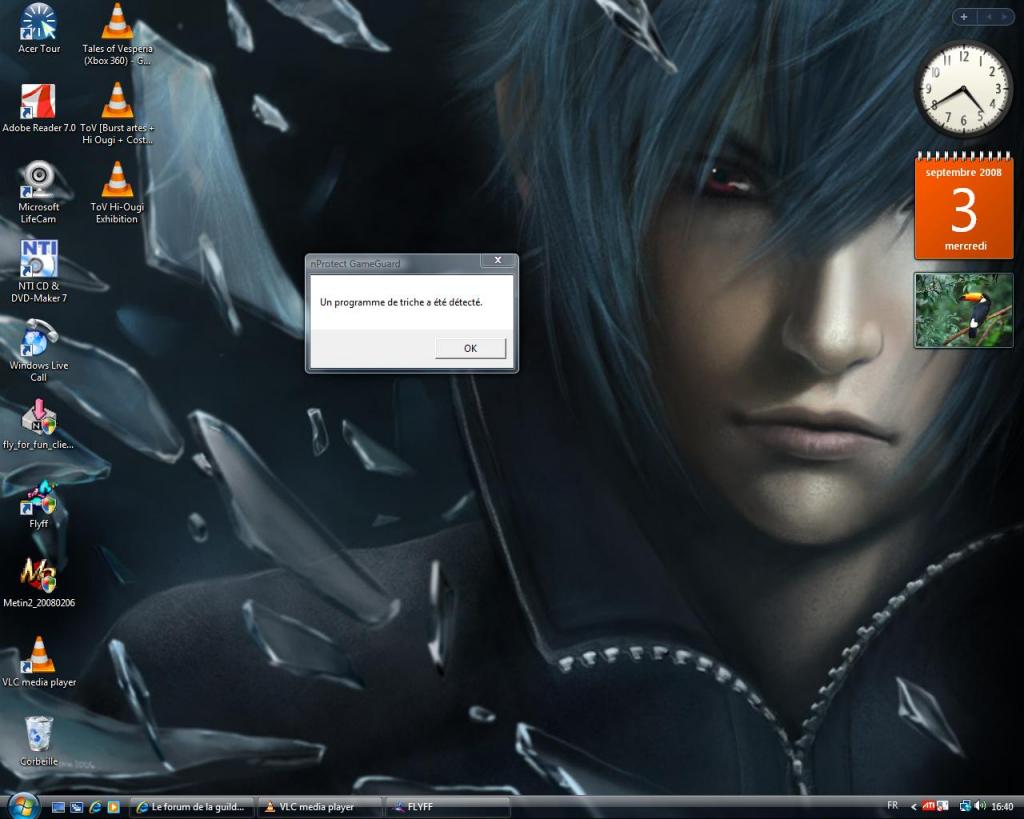Add a gadget with the sidebar plus button

click(963, 17)
